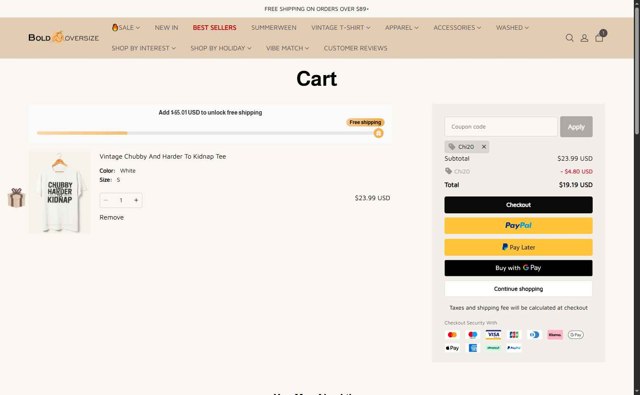The width and height of the screenshot is (640, 395).
Task: Open CUSTOMER REVIEWS page
Action: [x=356, y=48]
